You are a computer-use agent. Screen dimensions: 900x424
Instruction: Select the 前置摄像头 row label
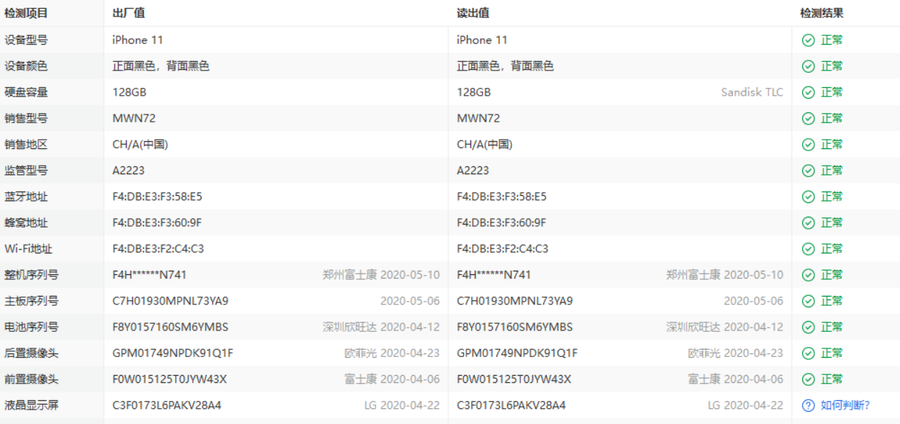32,379
